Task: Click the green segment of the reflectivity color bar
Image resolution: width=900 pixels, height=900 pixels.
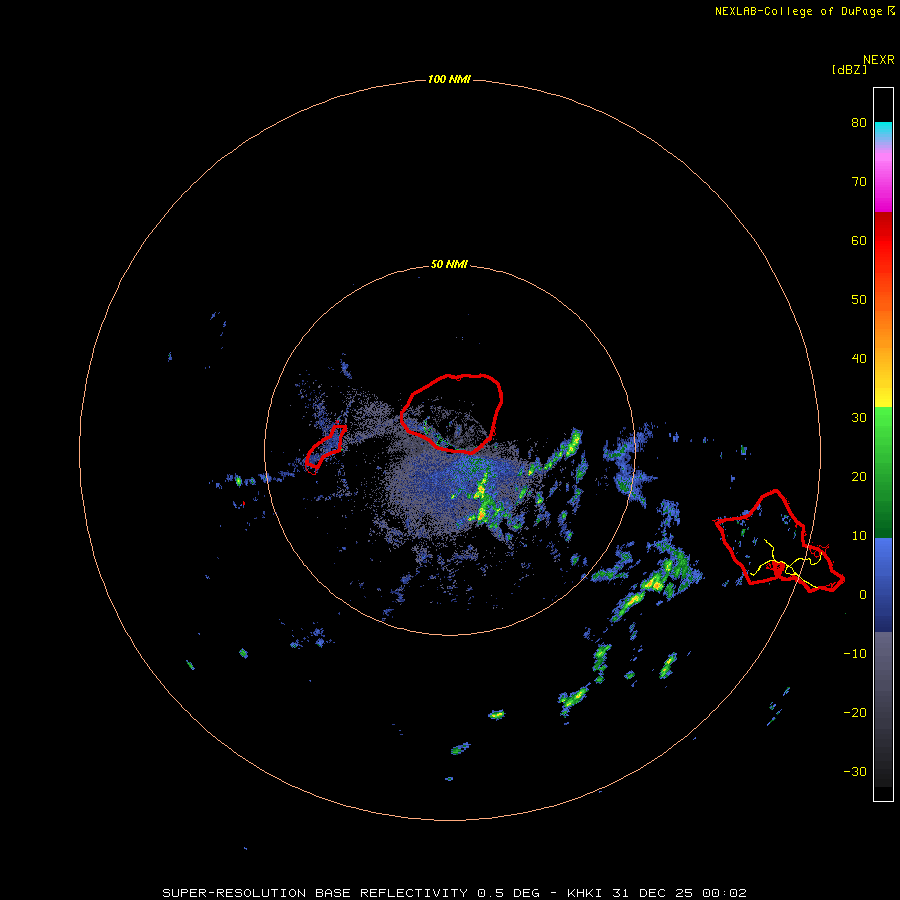Action: coord(883,472)
